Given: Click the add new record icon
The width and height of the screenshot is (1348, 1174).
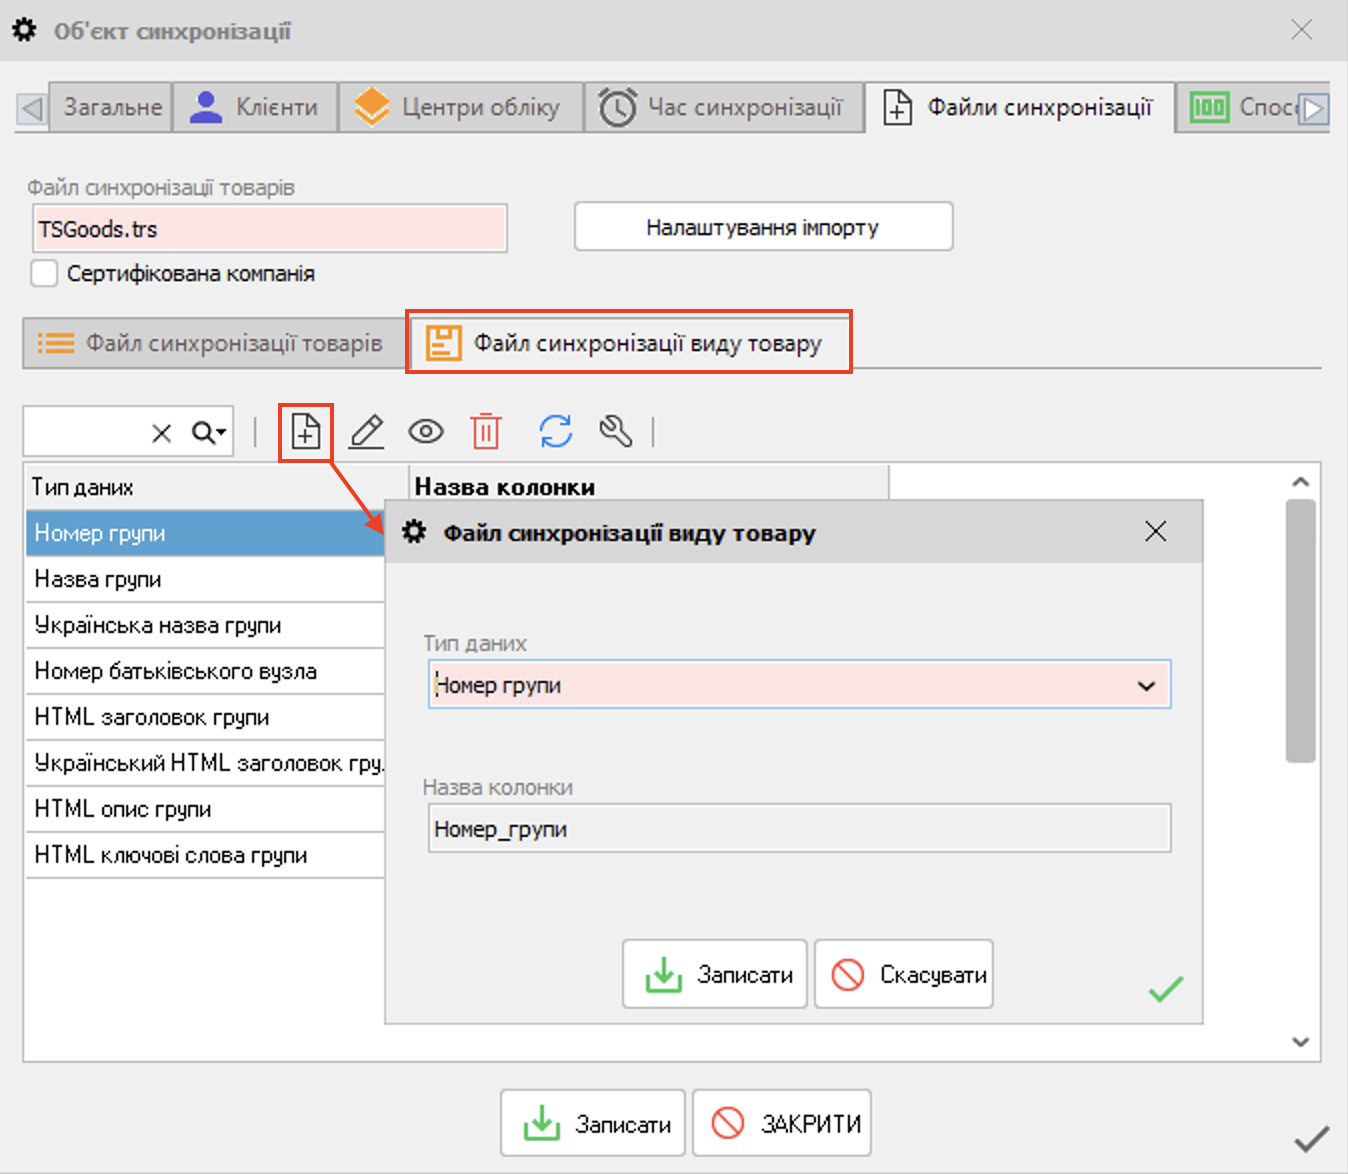Looking at the screenshot, I should click(306, 432).
